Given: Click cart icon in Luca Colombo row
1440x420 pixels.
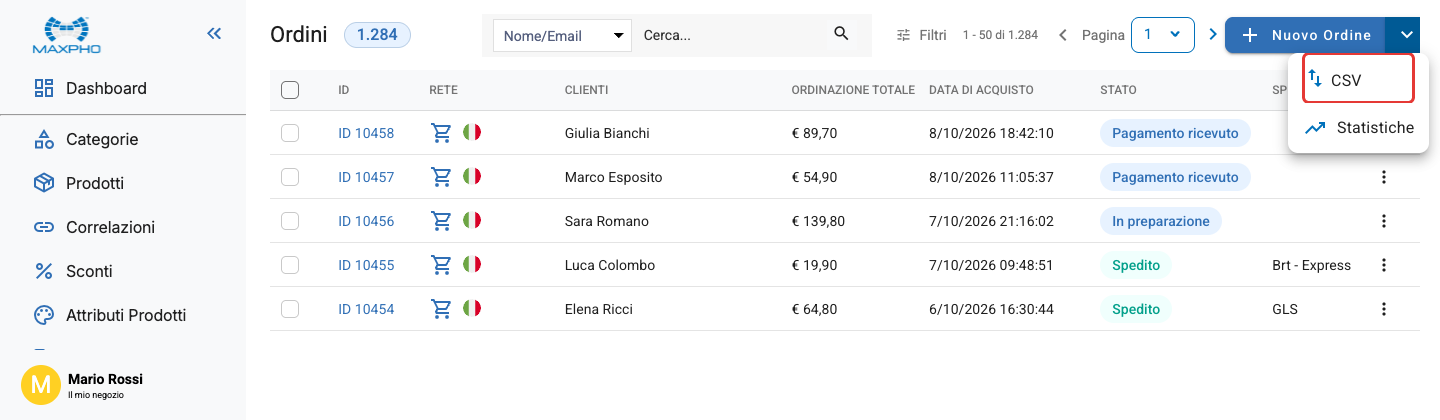Looking at the screenshot, I should pos(440,265).
